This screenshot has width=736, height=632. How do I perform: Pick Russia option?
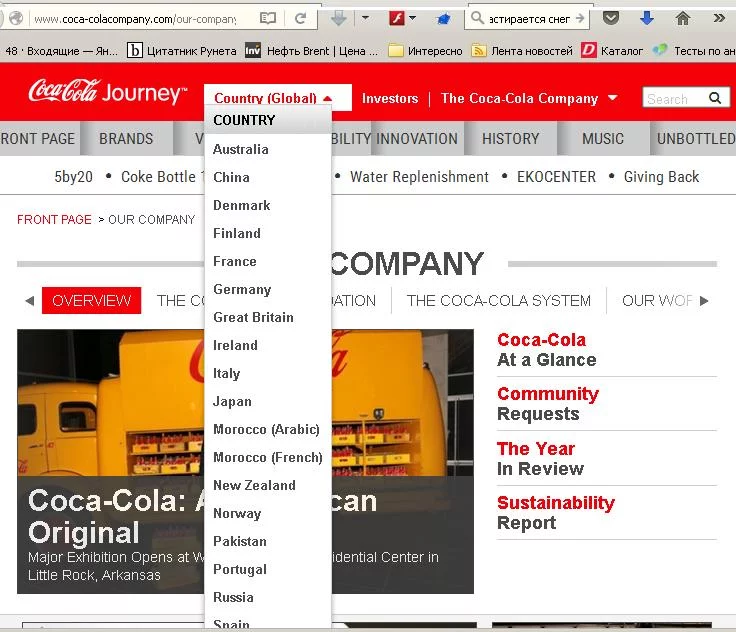coord(233,597)
